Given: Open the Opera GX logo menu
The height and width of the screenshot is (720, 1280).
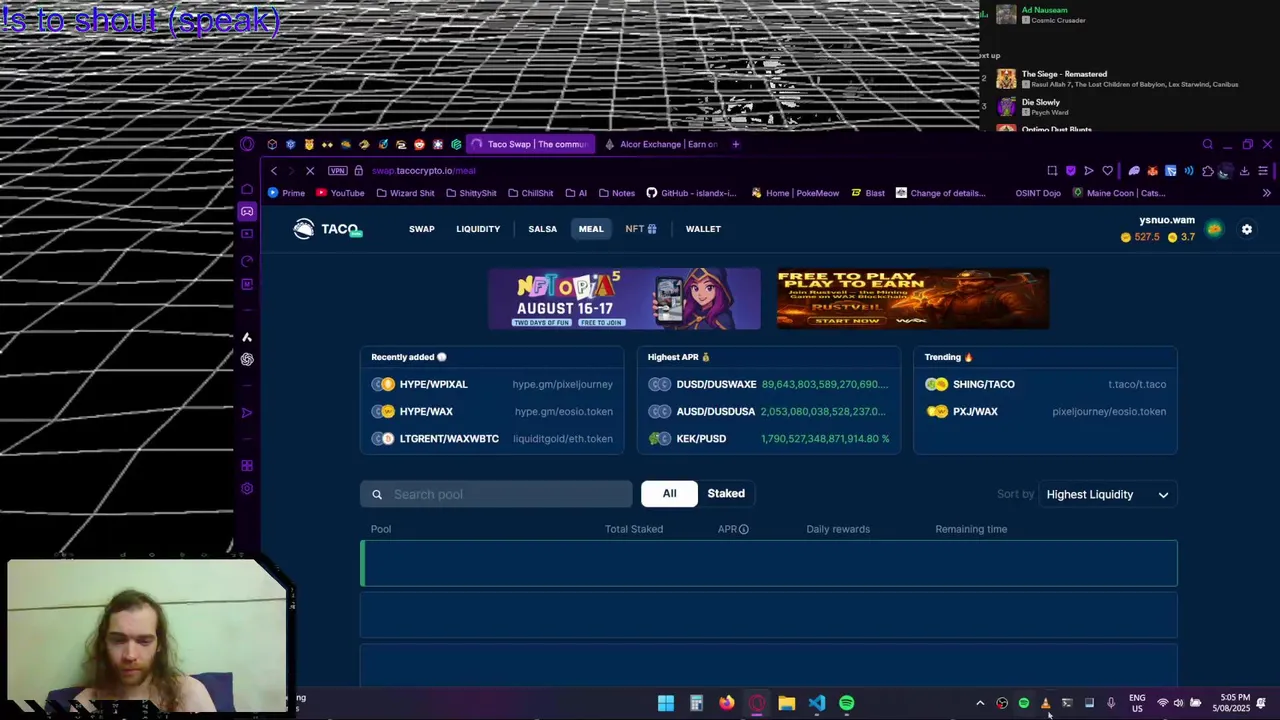Looking at the screenshot, I should pyautogui.click(x=247, y=145).
